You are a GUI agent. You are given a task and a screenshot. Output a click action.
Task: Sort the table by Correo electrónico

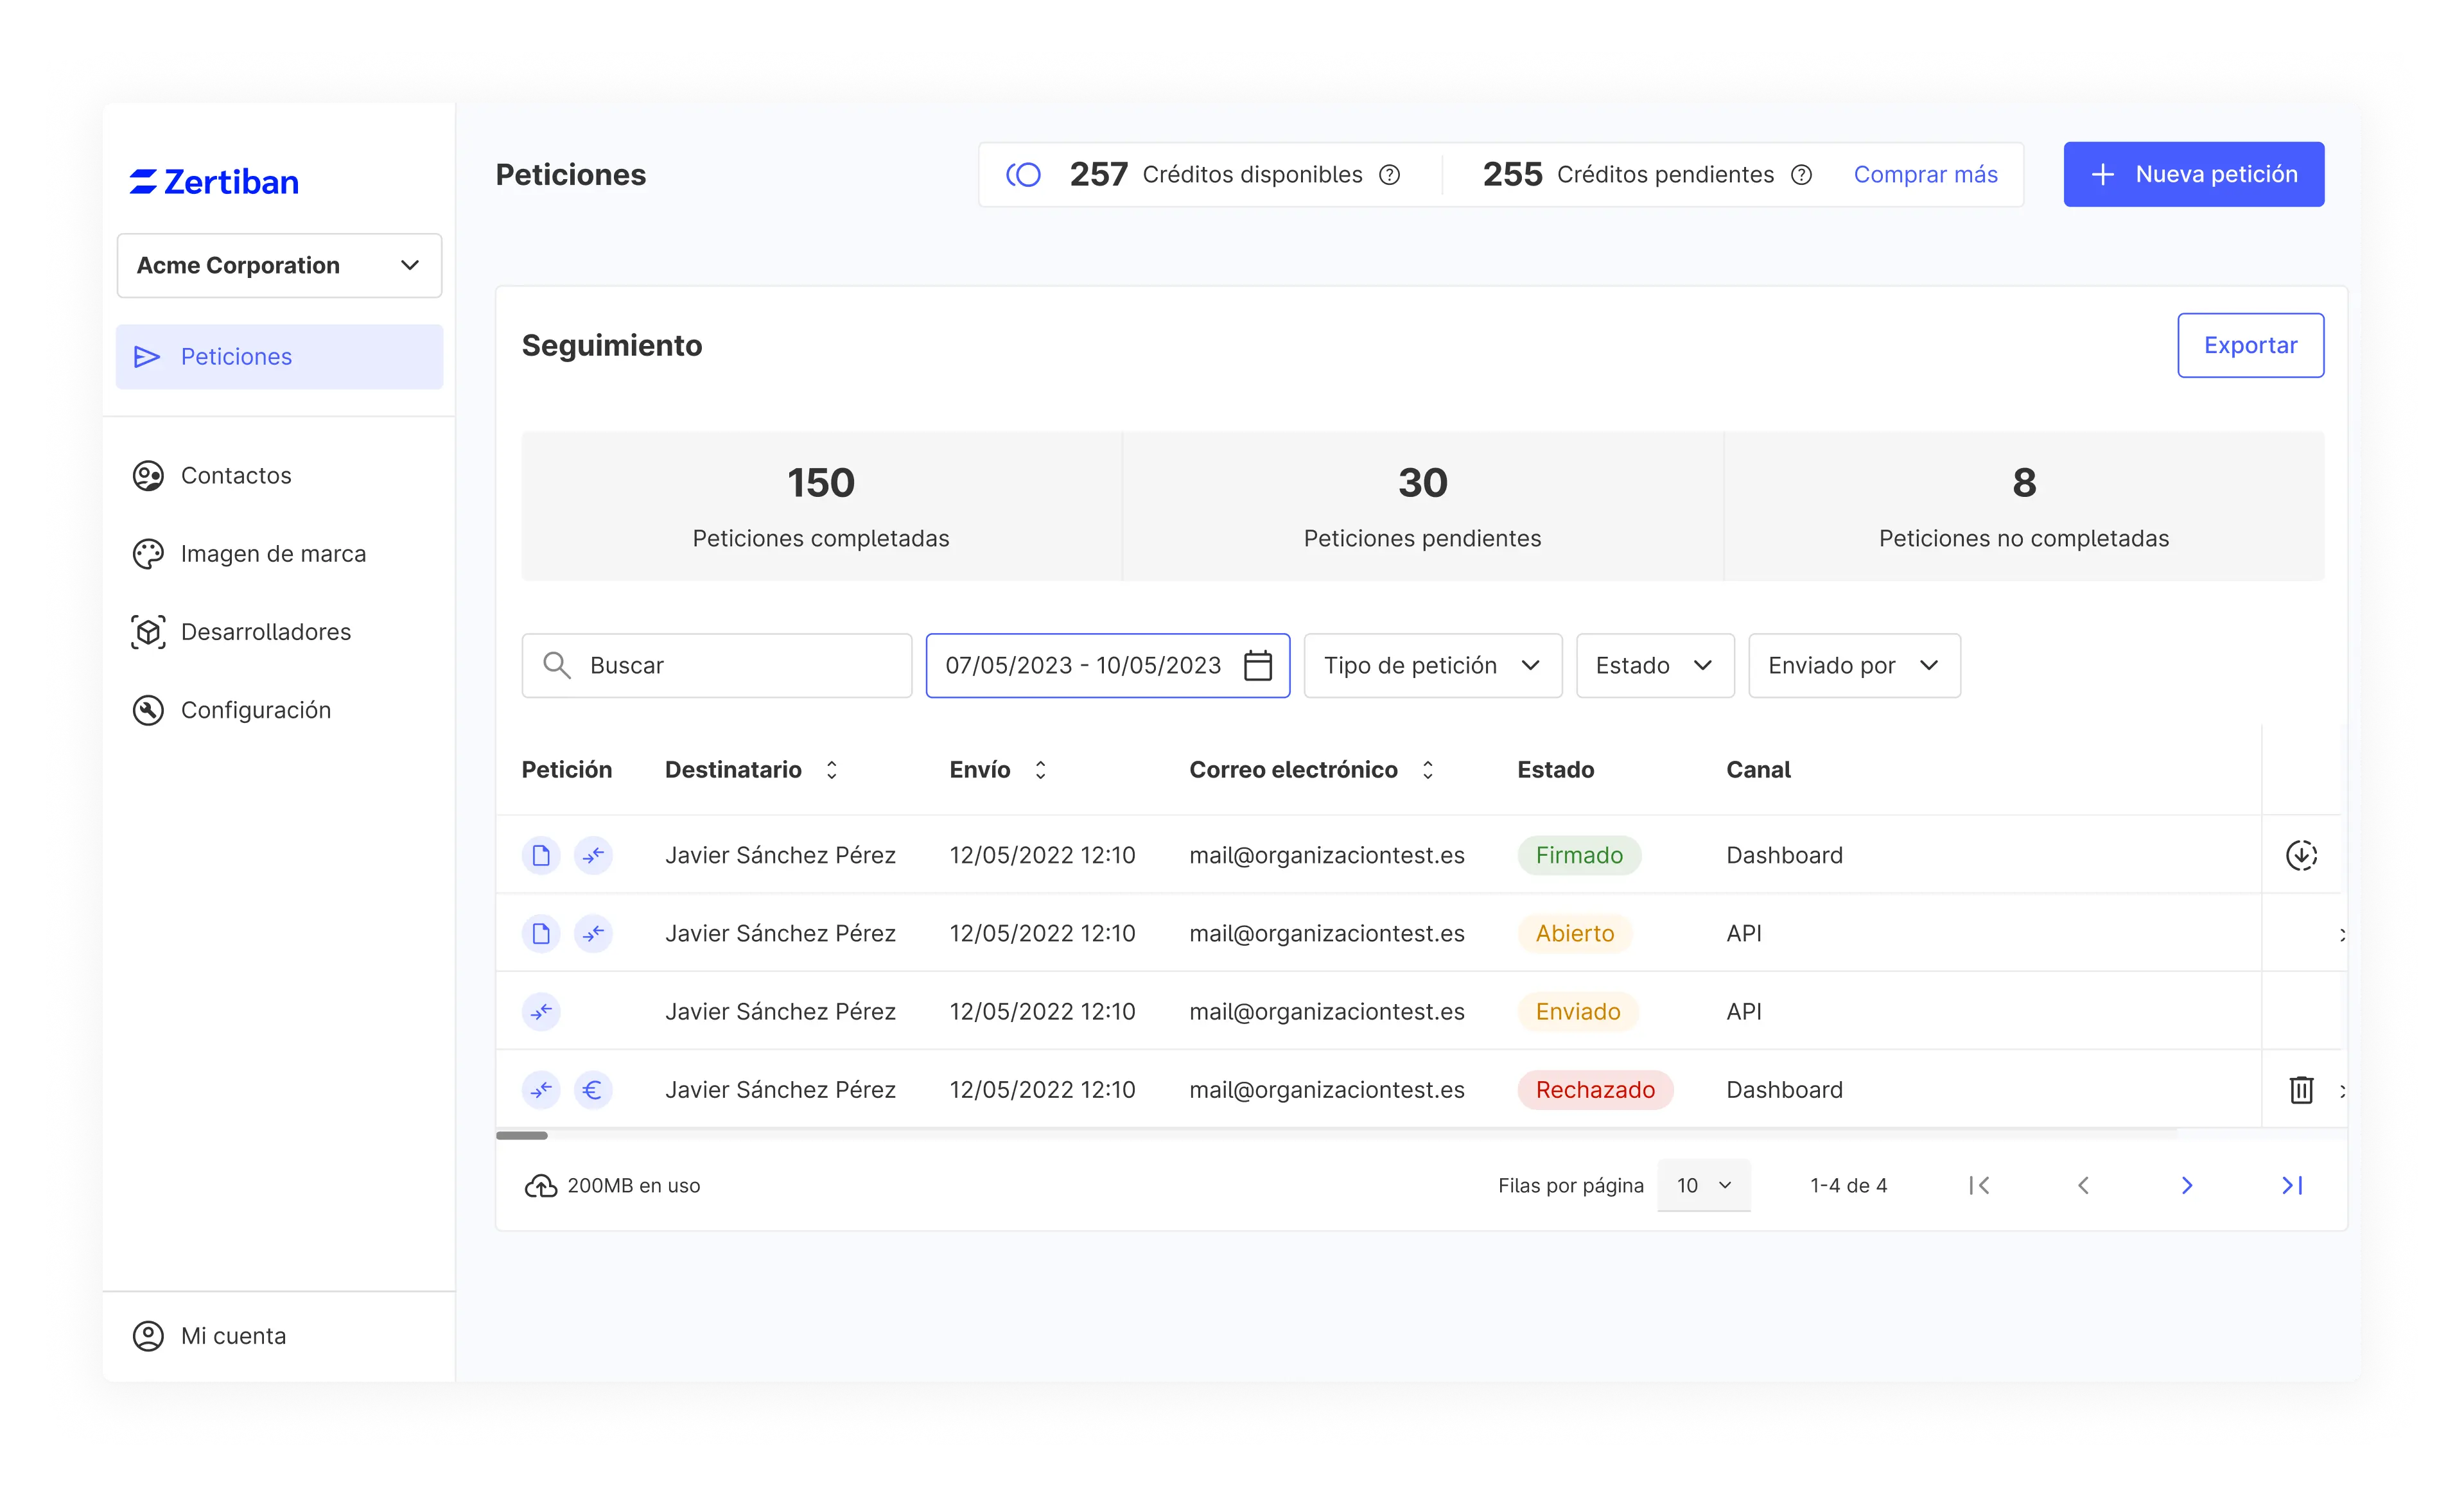click(x=1427, y=769)
